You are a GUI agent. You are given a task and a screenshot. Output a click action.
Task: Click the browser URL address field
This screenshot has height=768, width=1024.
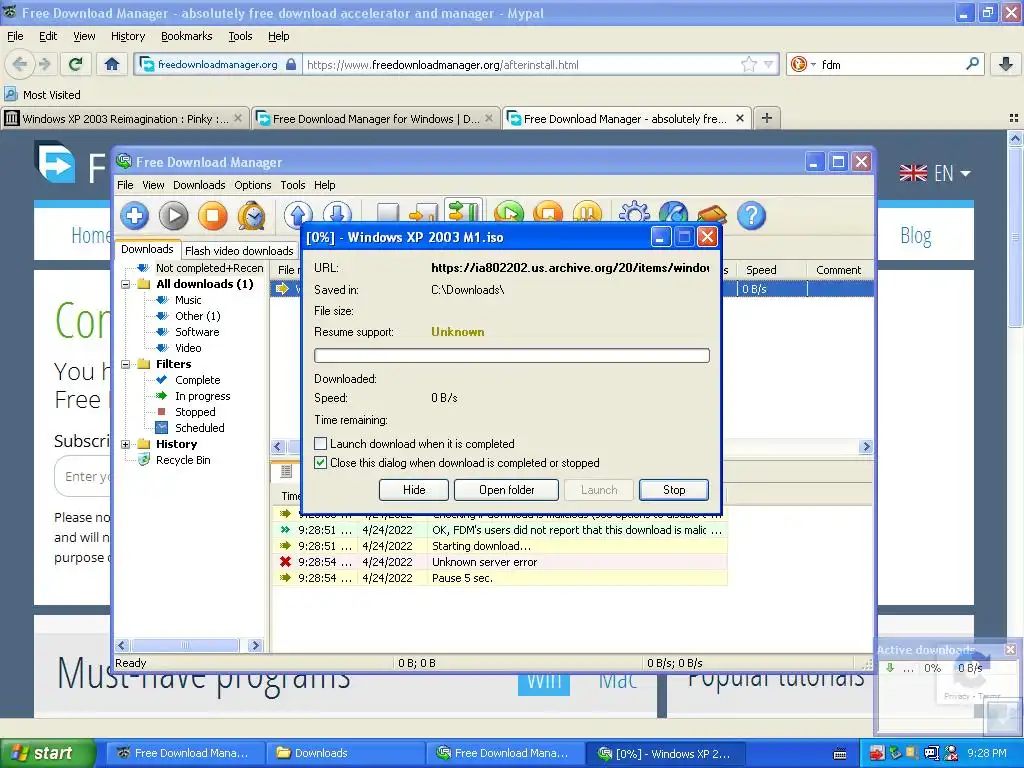pos(519,64)
